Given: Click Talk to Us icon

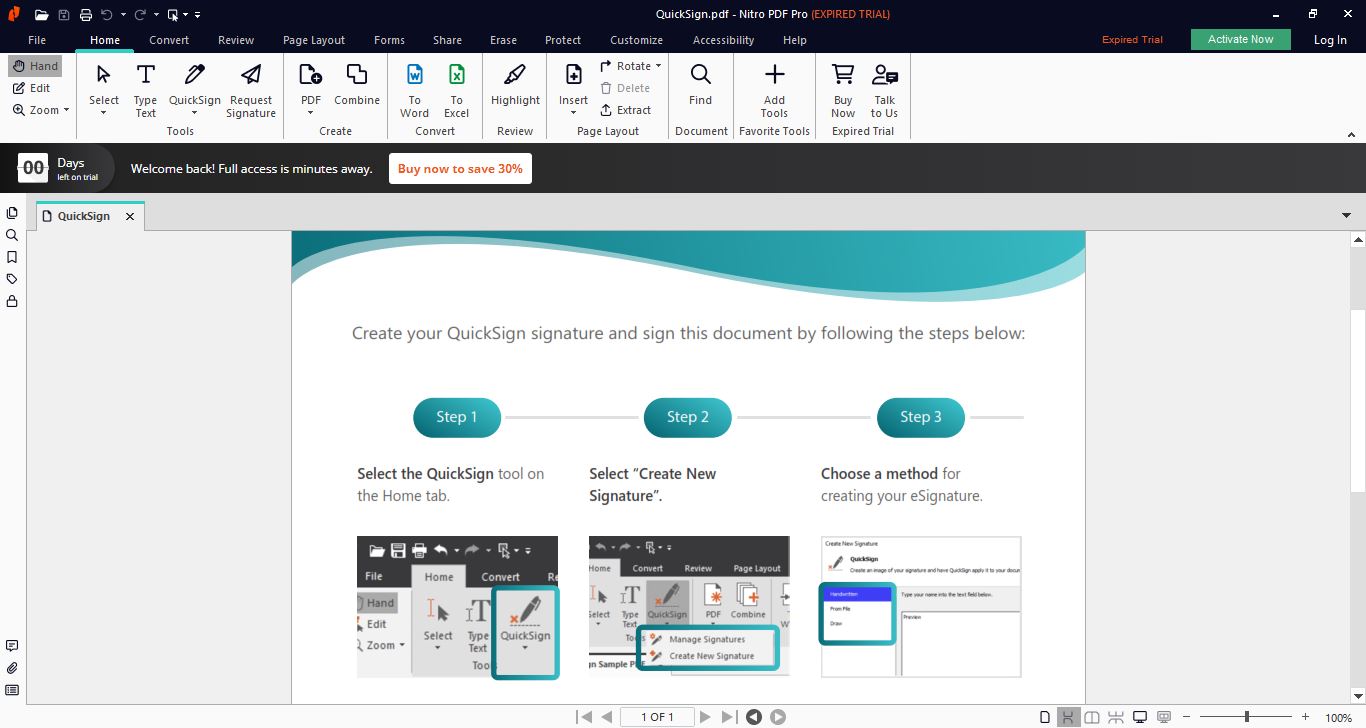Looking at the screenshot, I should click(x=885, y=75).
